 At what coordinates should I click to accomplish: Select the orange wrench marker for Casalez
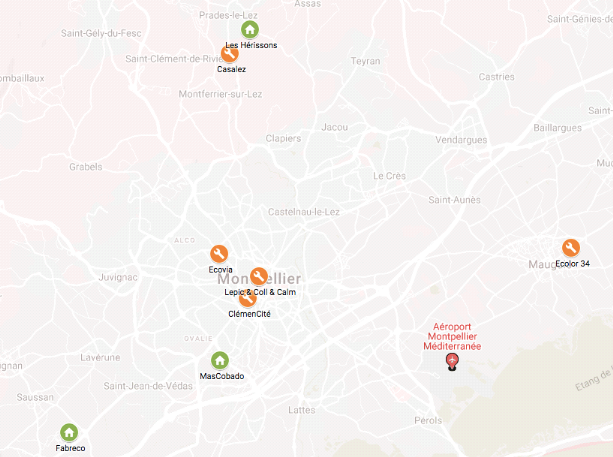pos(230,54)
